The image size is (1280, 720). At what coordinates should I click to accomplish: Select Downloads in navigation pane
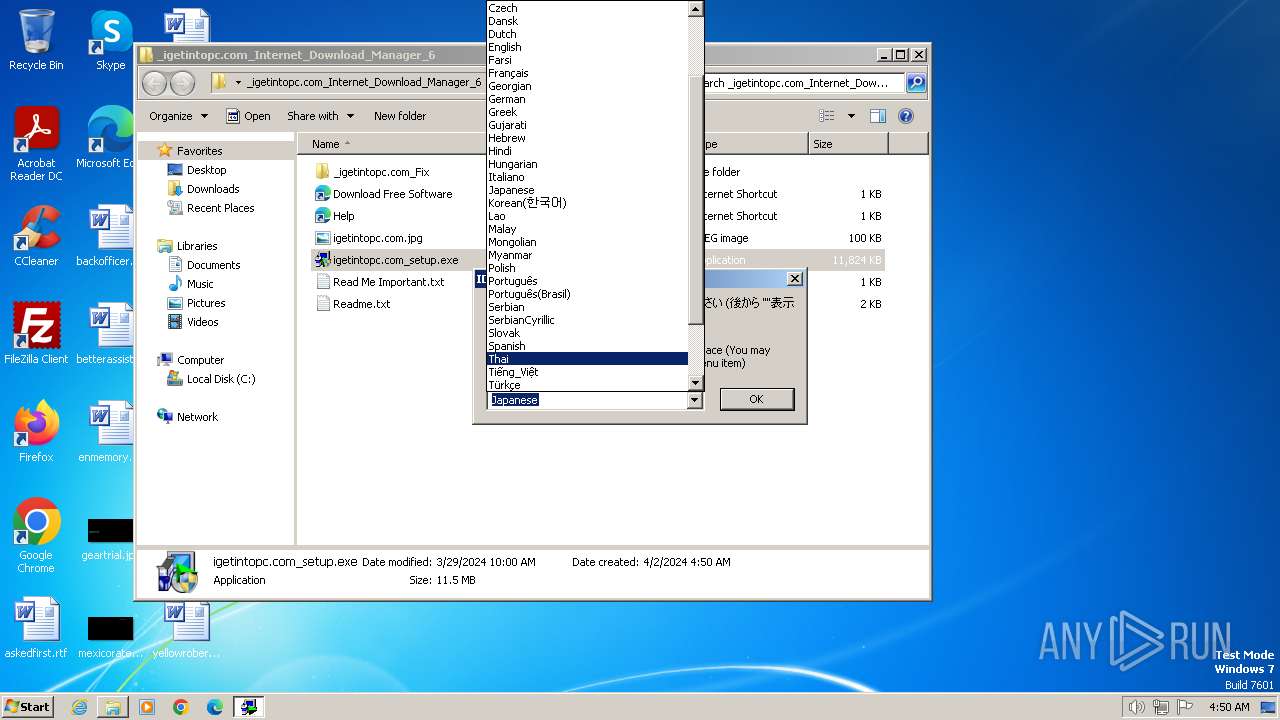coord(212,189)
